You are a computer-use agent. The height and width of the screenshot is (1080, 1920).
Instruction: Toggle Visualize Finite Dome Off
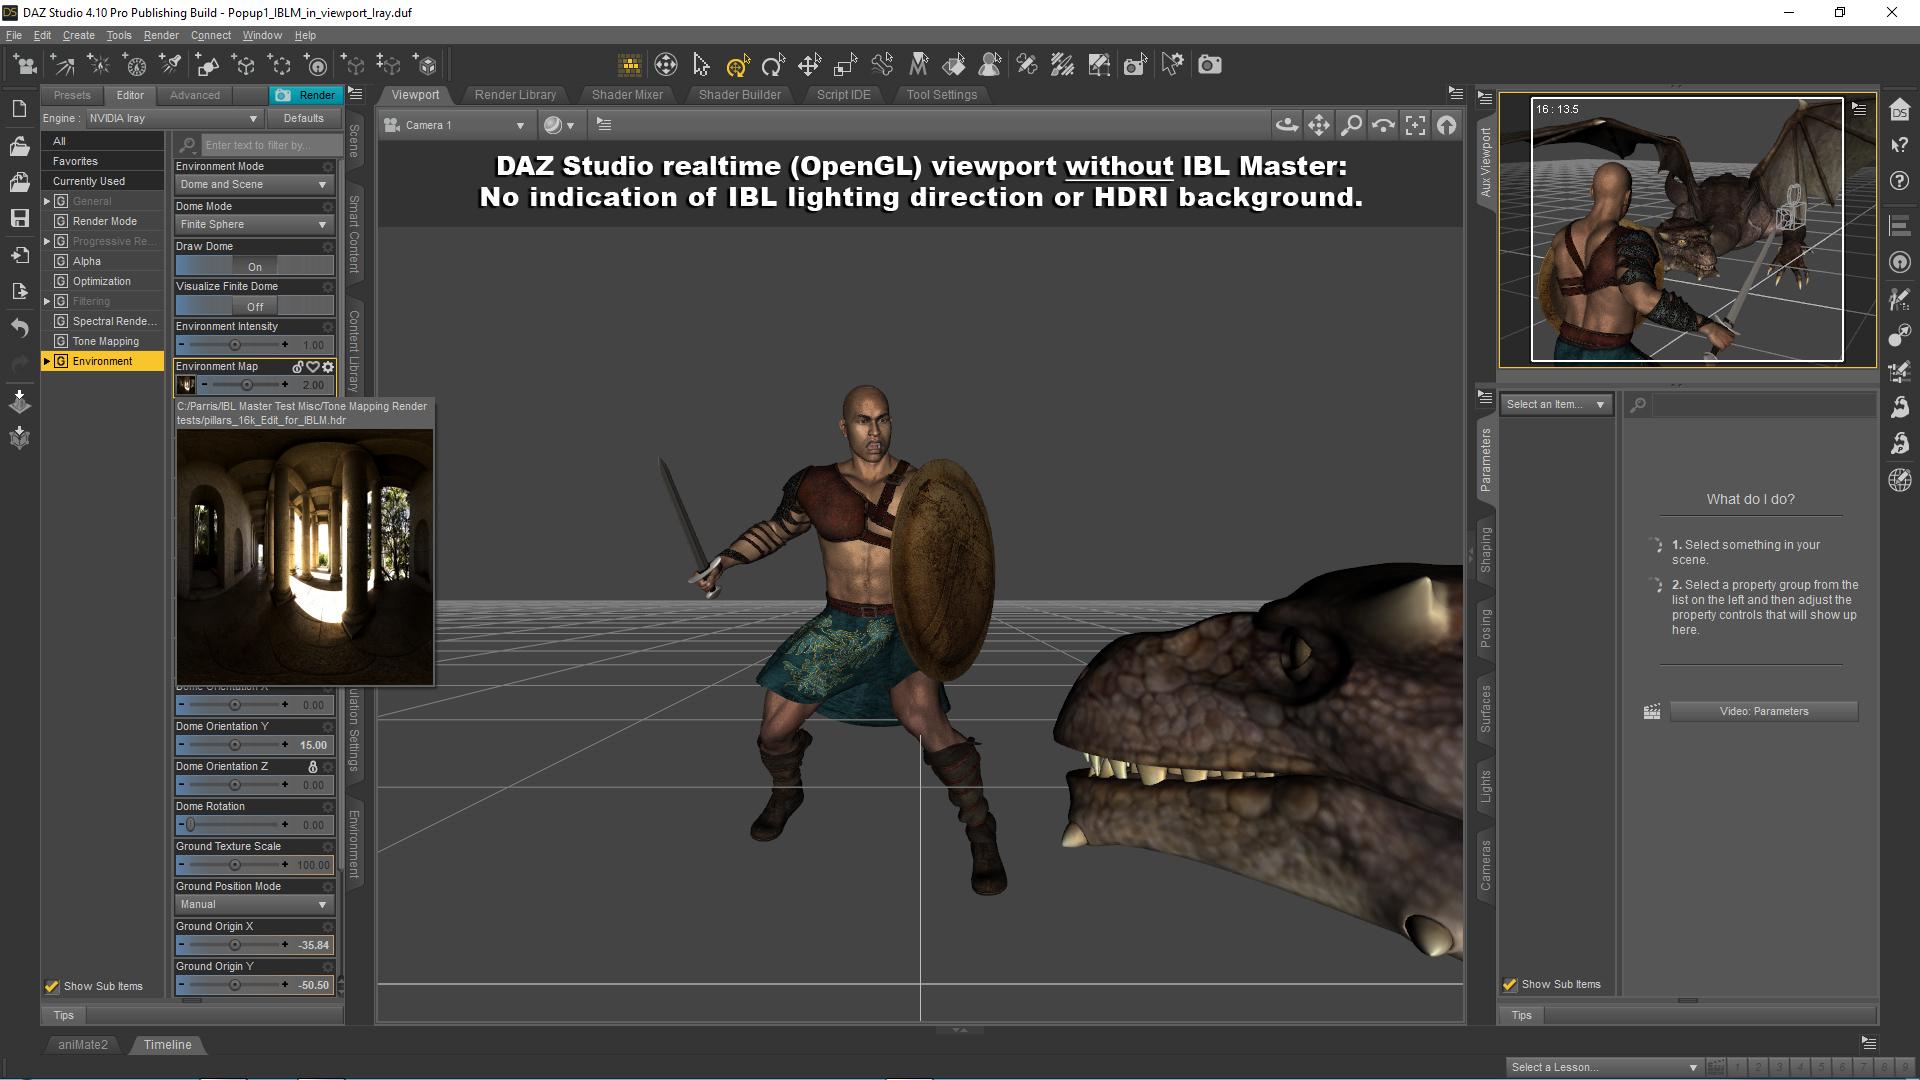tap(255, 306)
